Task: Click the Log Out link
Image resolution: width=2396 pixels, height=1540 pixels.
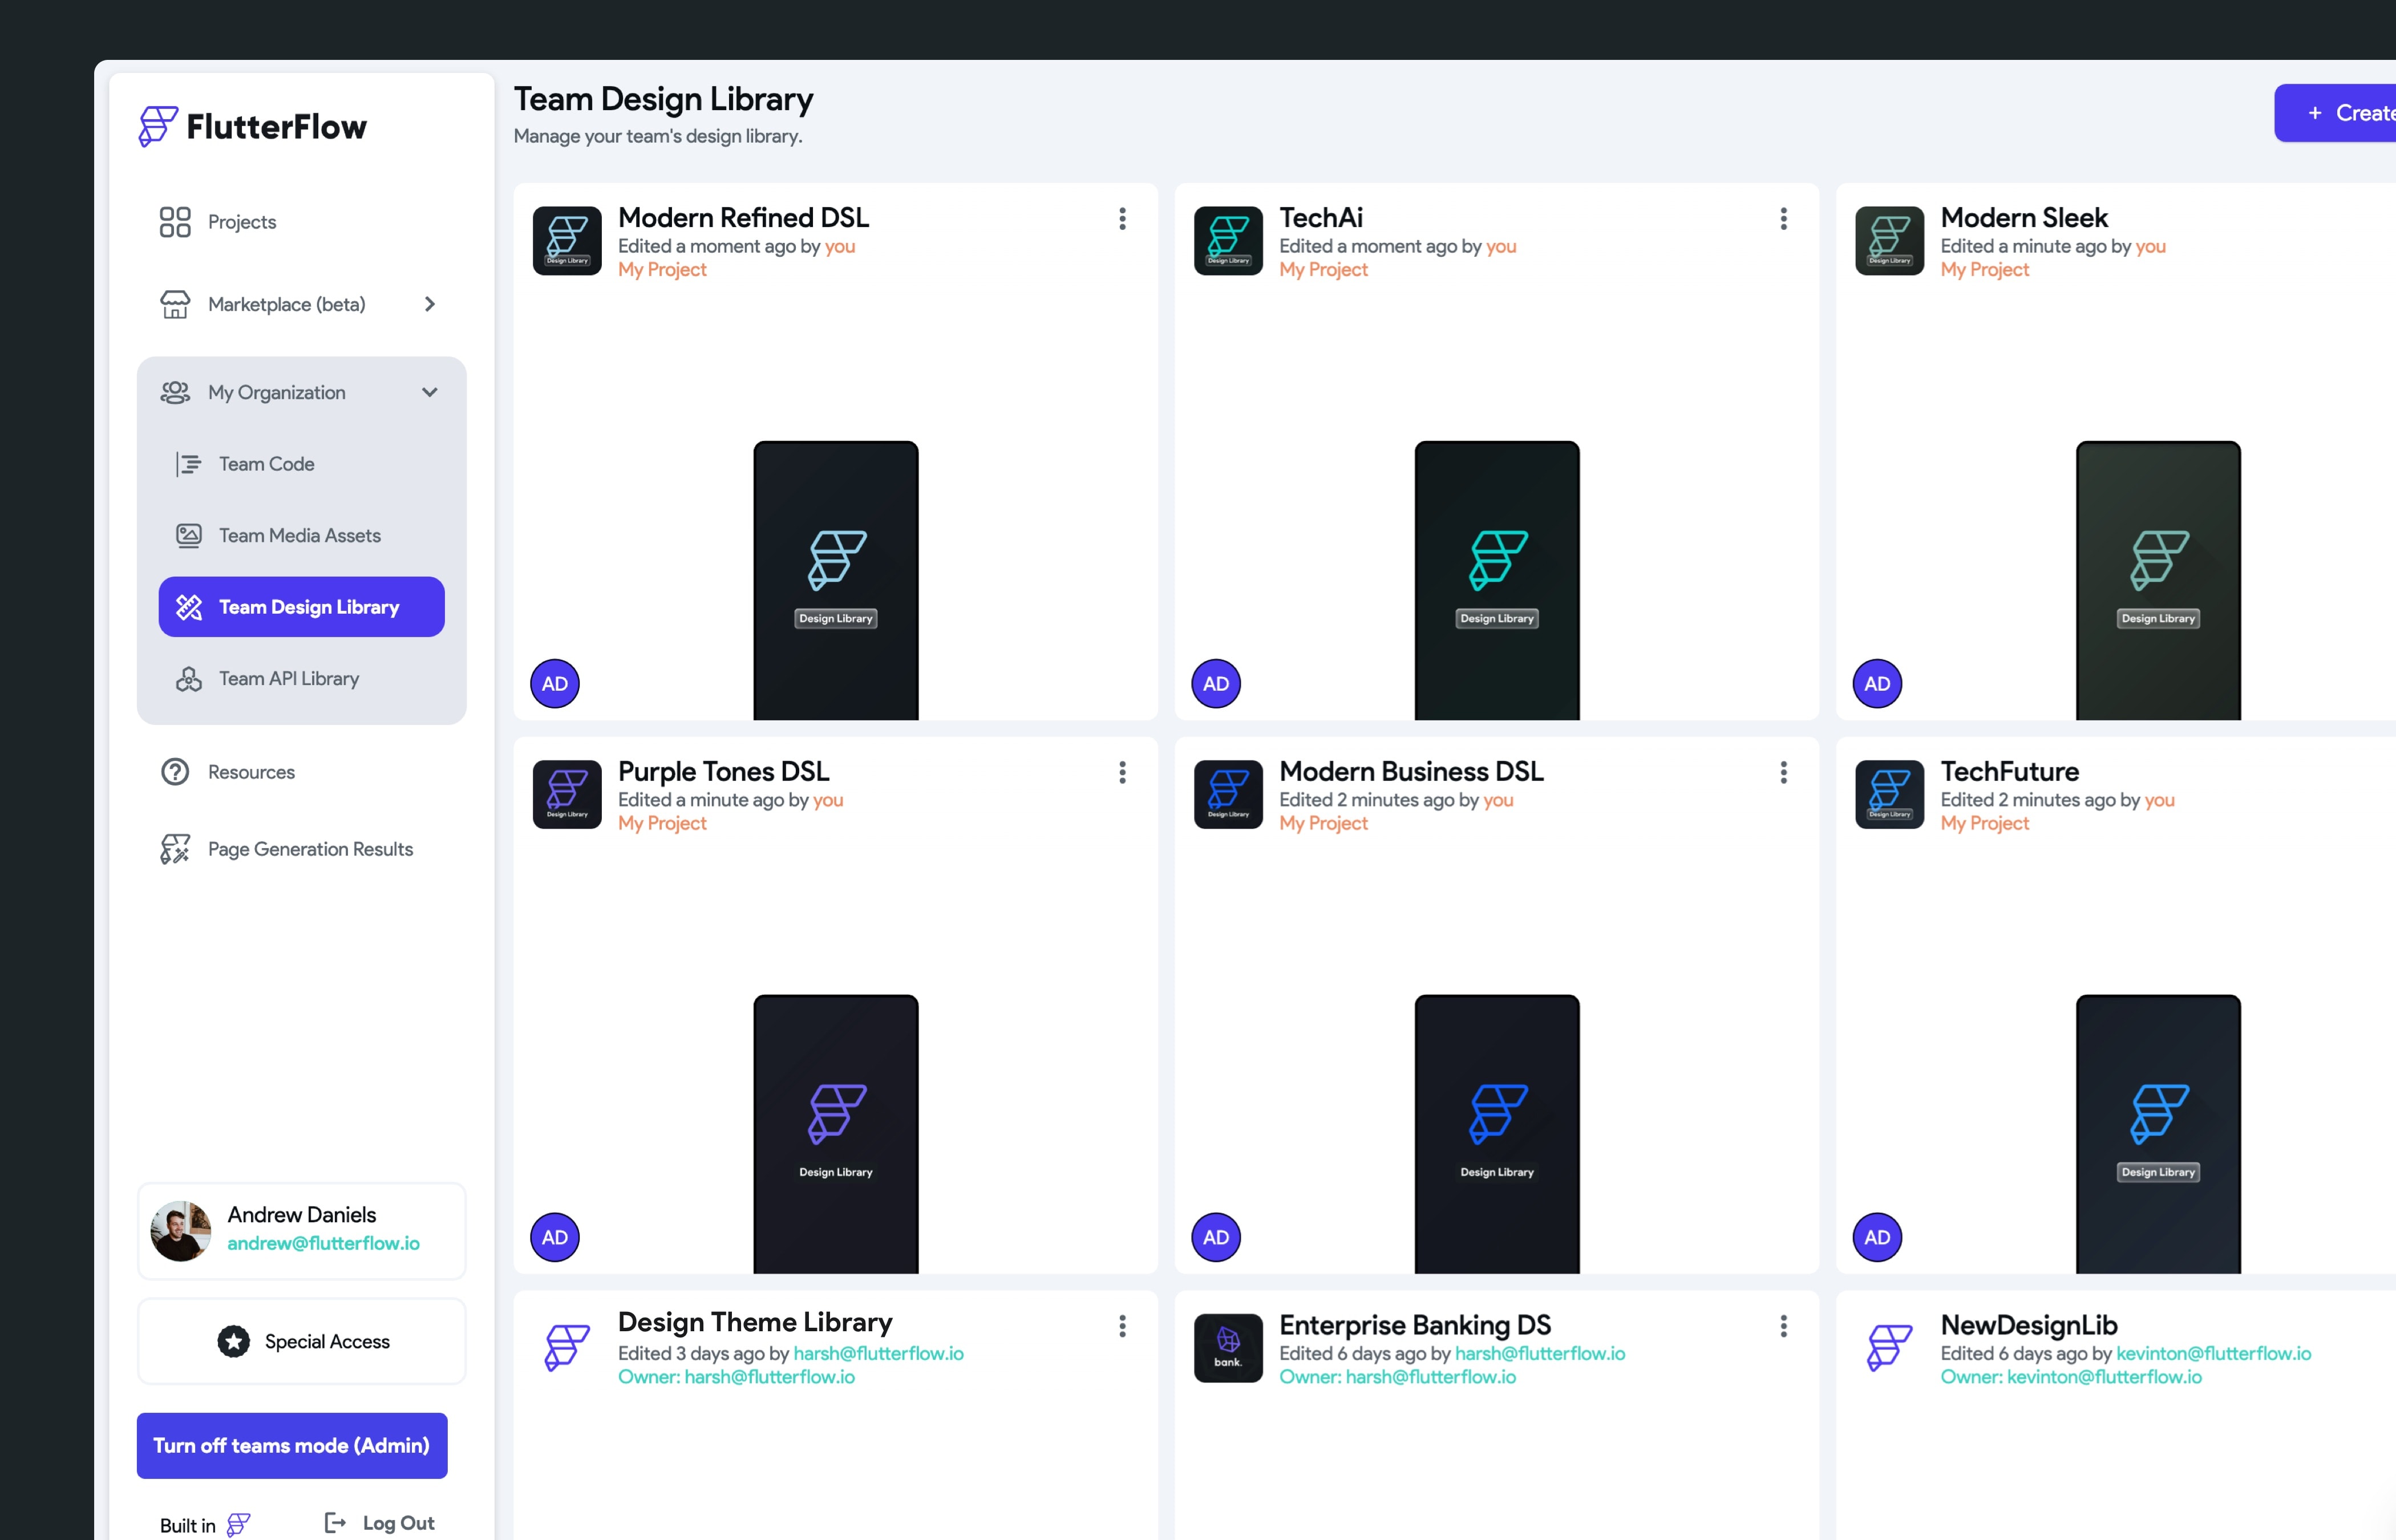Action: click(381, 1522)
